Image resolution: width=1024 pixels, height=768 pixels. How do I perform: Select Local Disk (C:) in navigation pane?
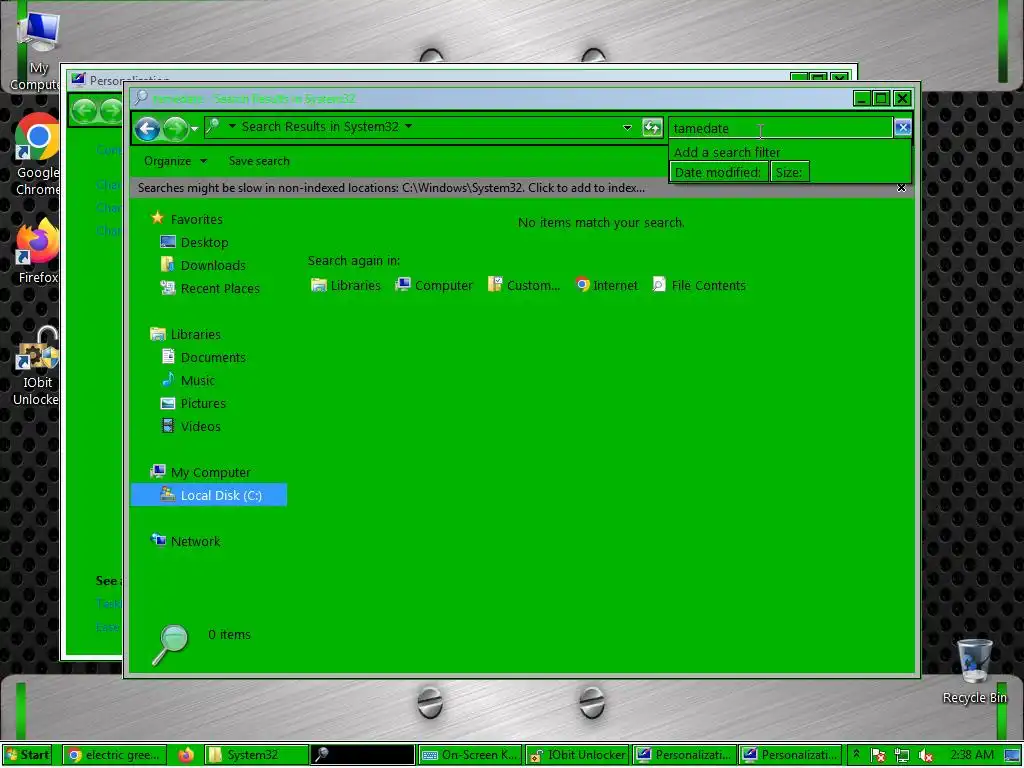pyautogui.click(x=209, y=495)
